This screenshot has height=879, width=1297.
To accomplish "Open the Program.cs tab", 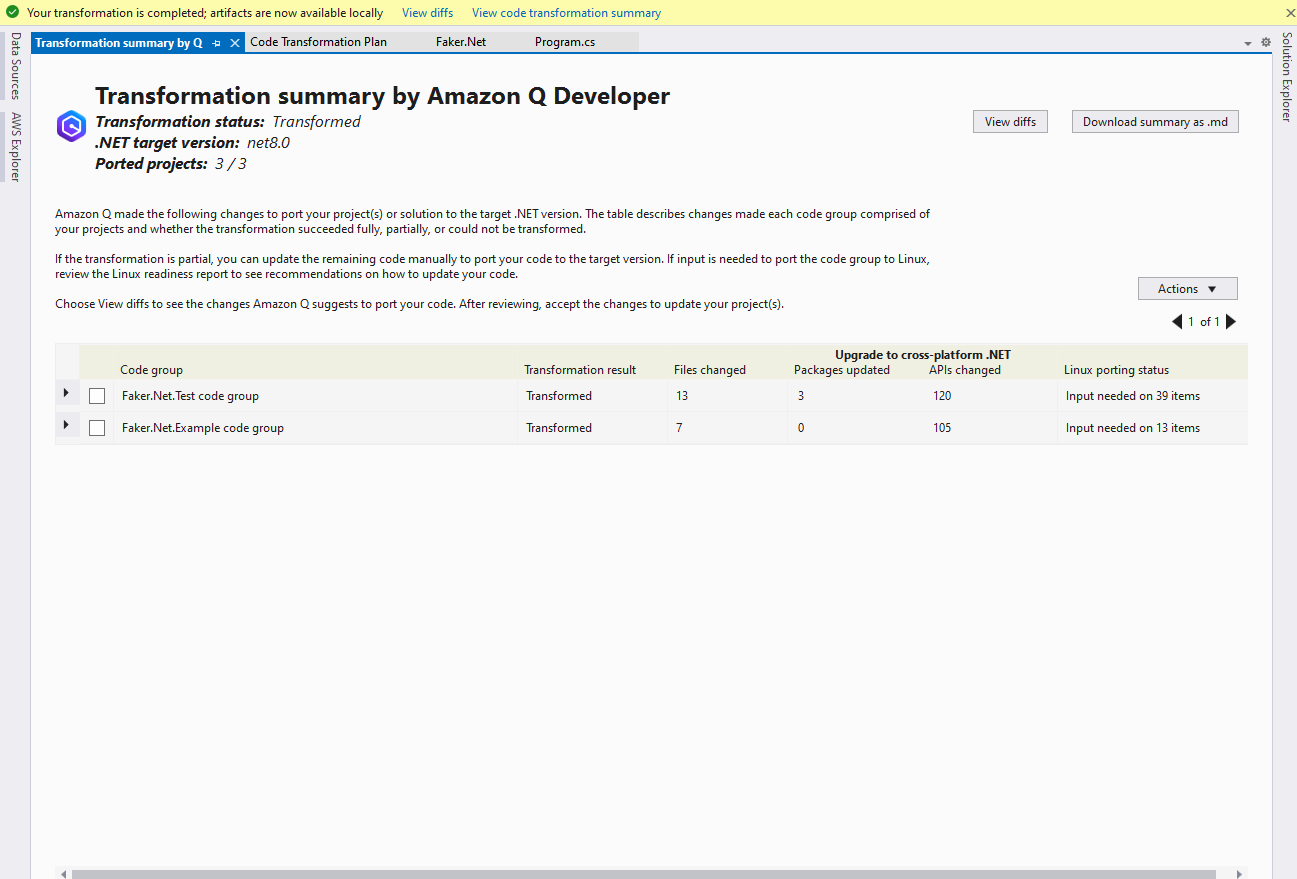I will [x=565, y=42].
